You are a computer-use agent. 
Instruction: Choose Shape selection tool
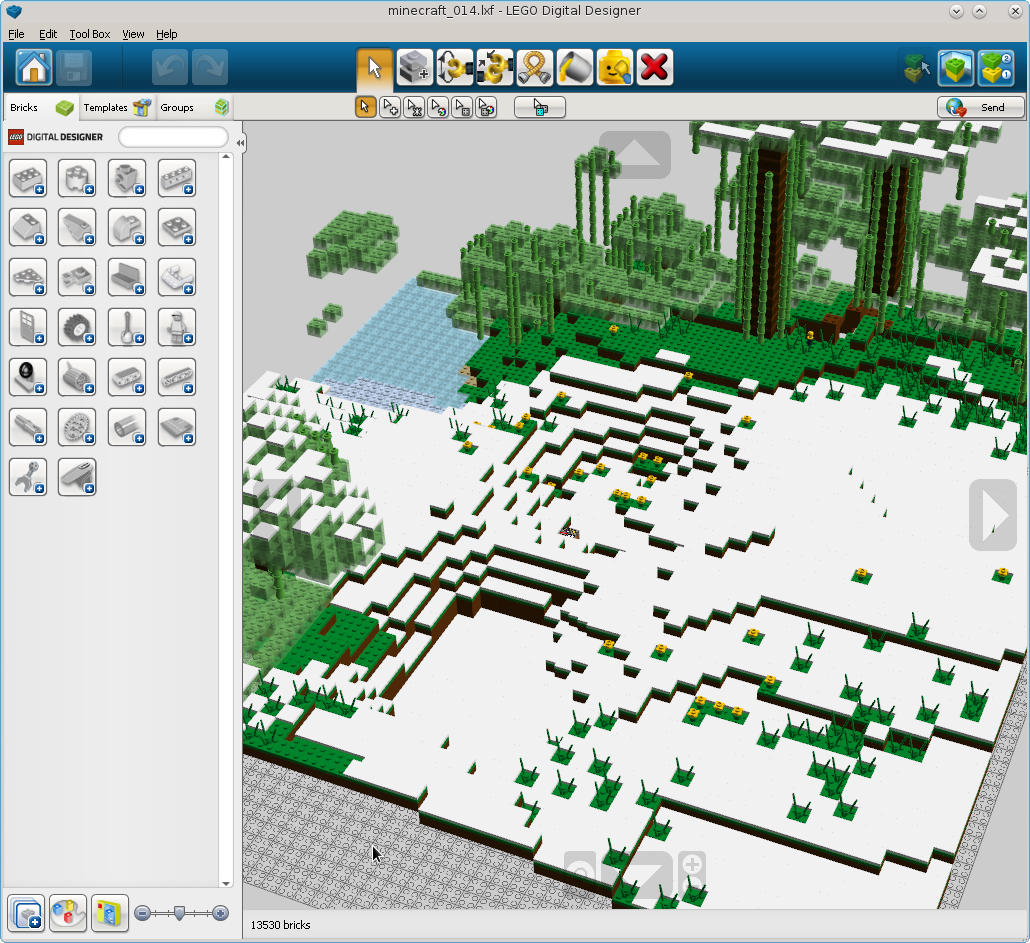coord(462,107)
